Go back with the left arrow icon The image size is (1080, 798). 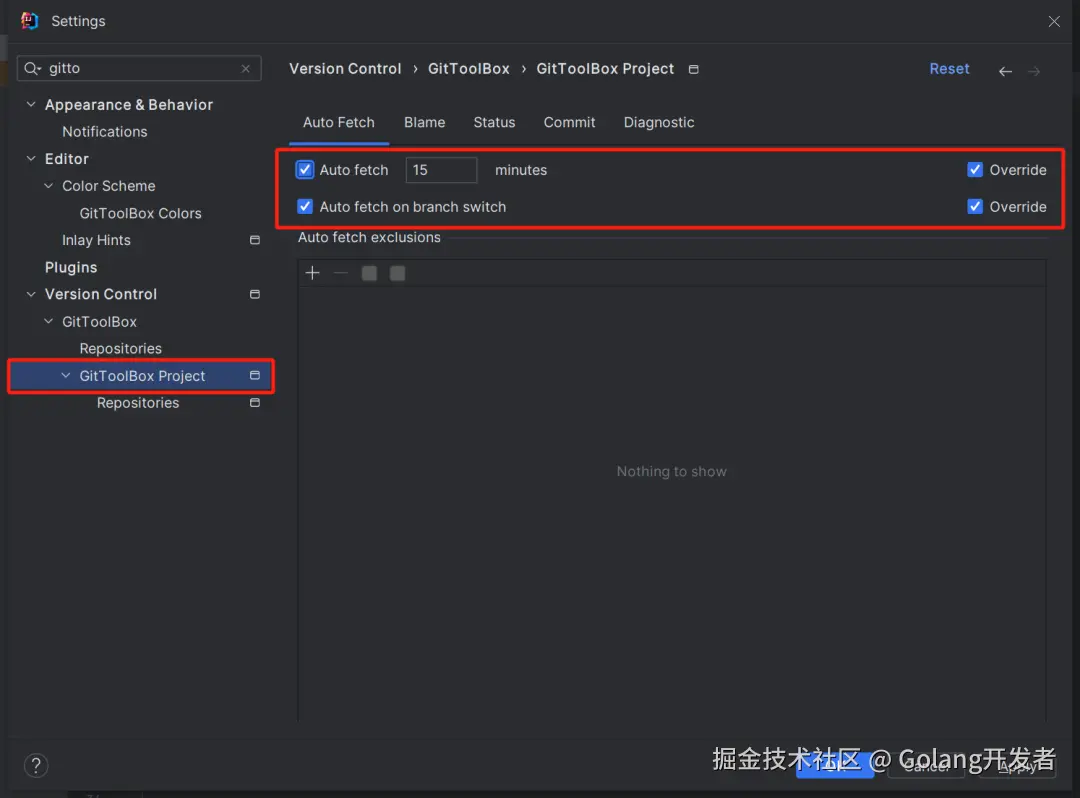coord(1005,71)
